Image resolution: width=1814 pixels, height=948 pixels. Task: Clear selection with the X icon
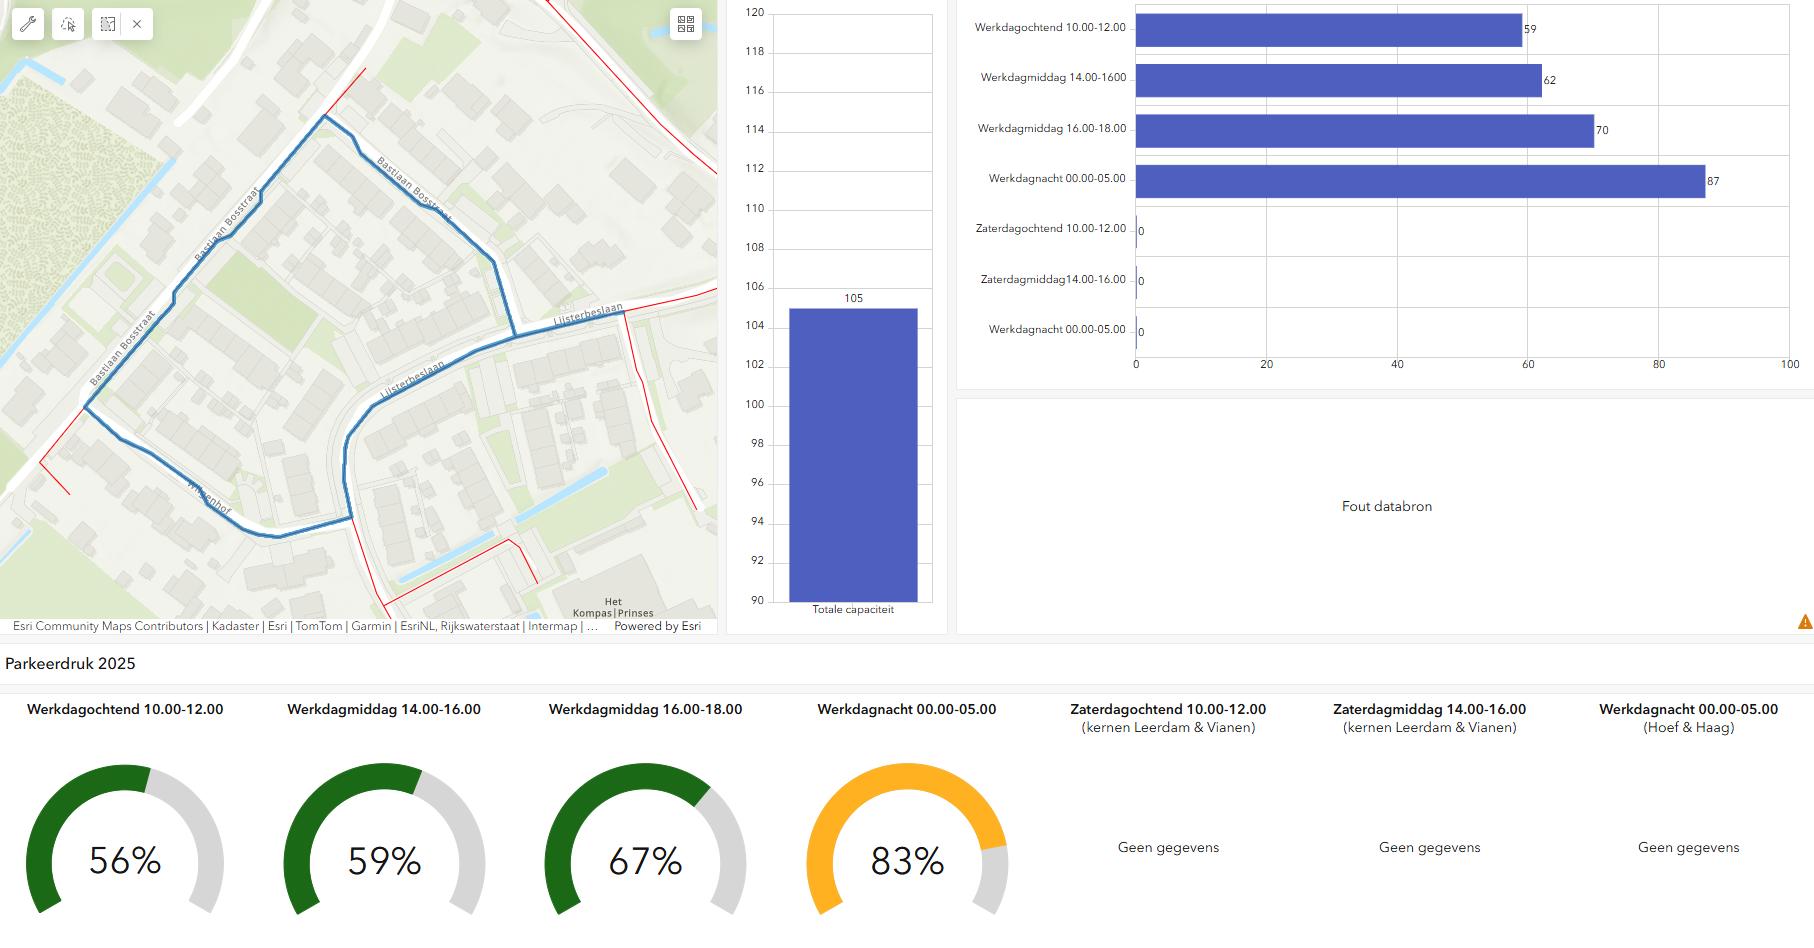137,24
